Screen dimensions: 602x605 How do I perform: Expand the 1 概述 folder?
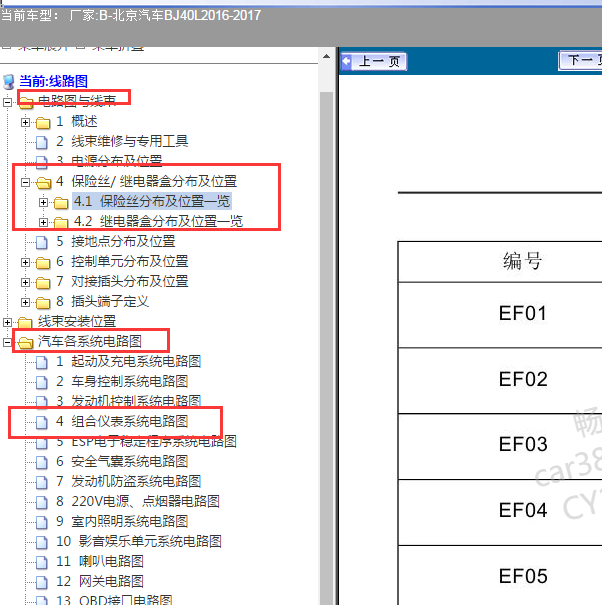click(25, 122)
